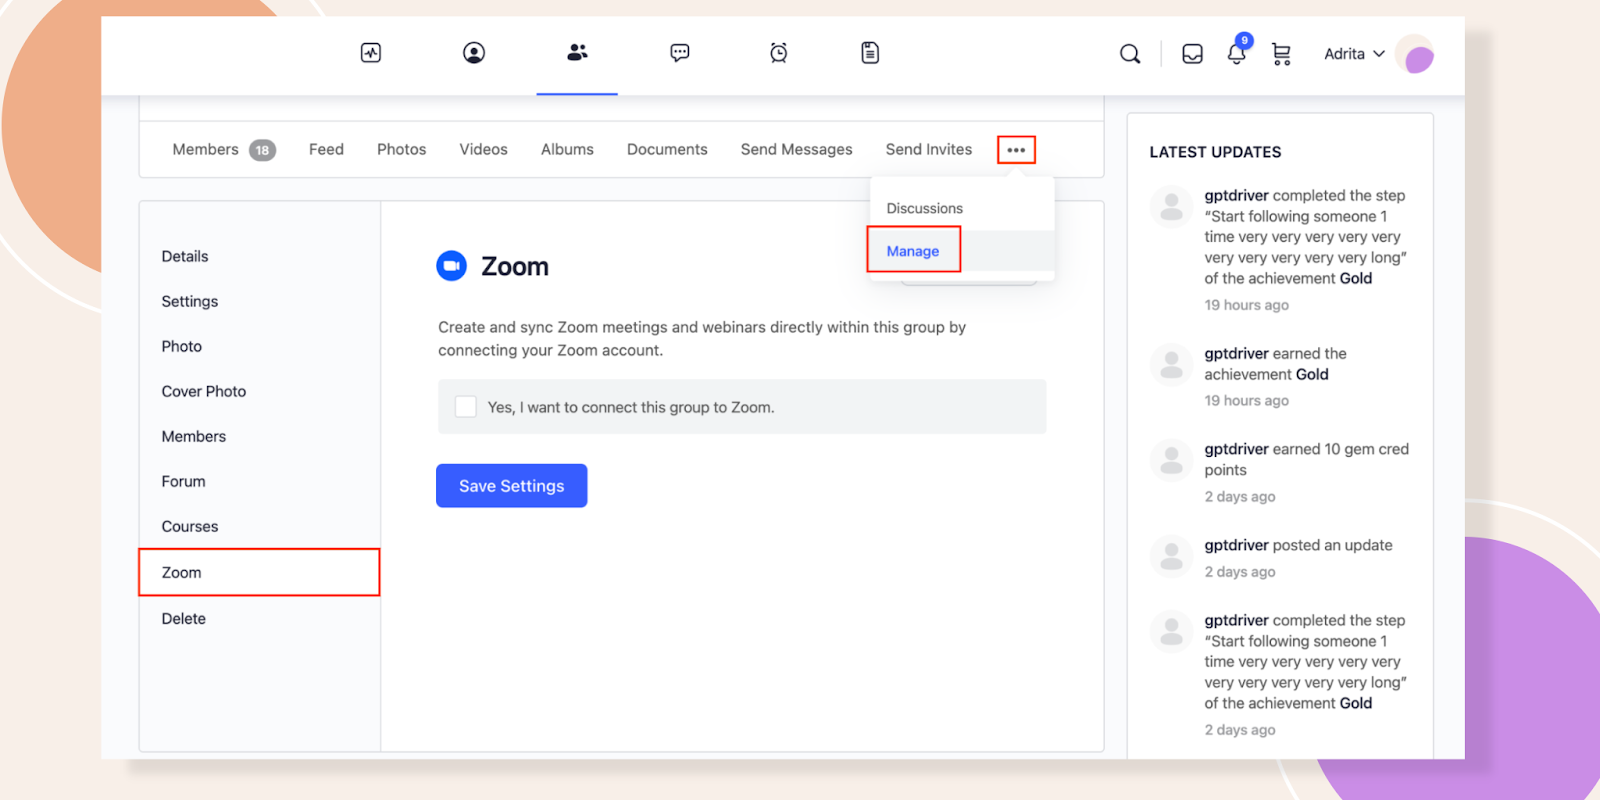Click the blue Zoom camera logo icon

pos(452,266)
